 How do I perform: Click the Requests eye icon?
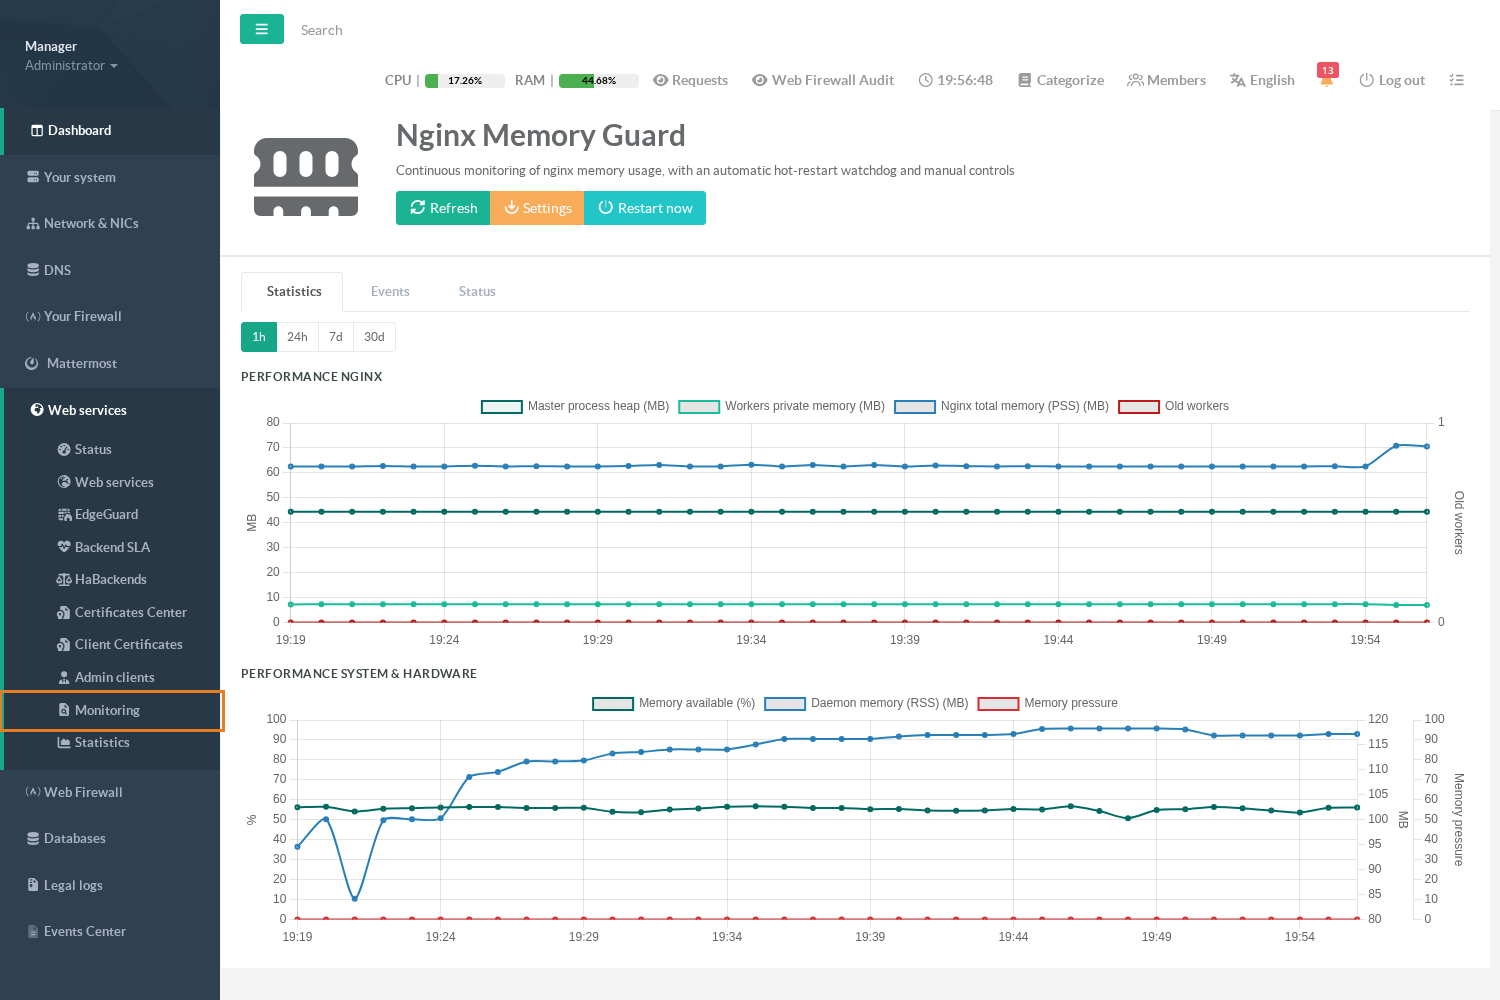tap(660, 80)
